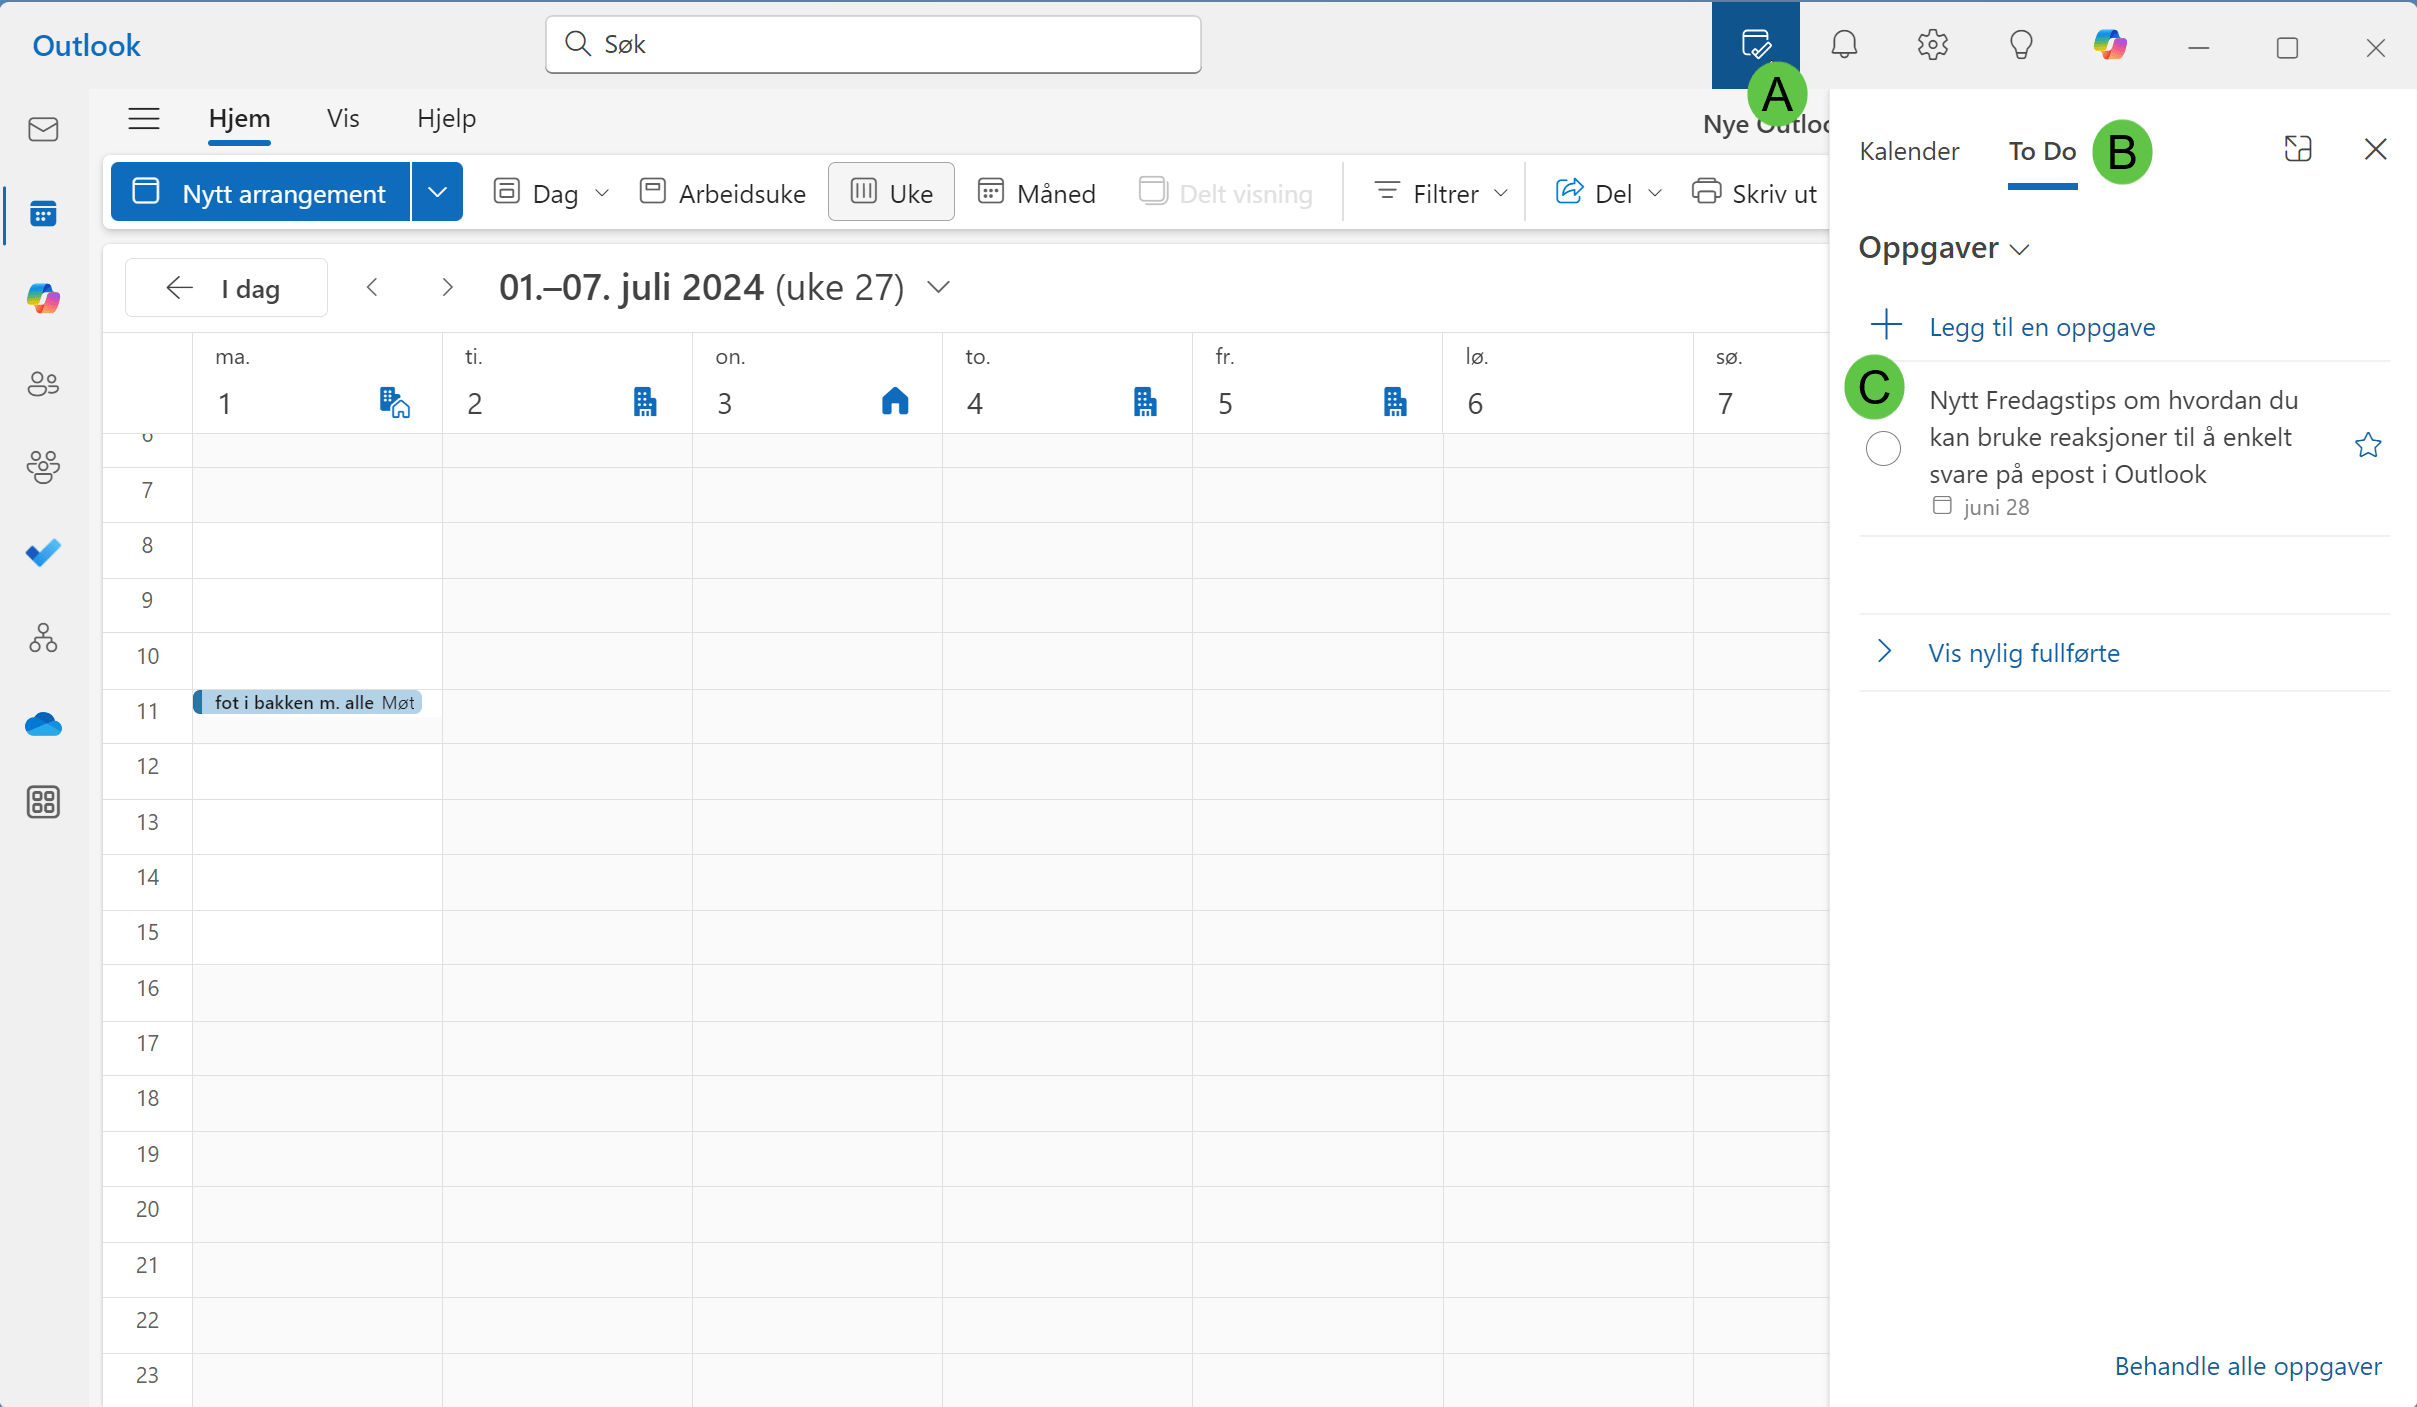Toggle the My Day pane icon
Image resolution: width=2417 pixels, height=1407 pixels.
[x=1755, y=45]
